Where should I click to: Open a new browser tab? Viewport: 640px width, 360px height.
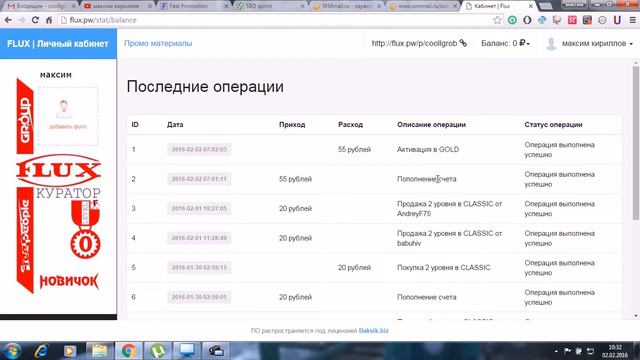click(x=545, y=6)
